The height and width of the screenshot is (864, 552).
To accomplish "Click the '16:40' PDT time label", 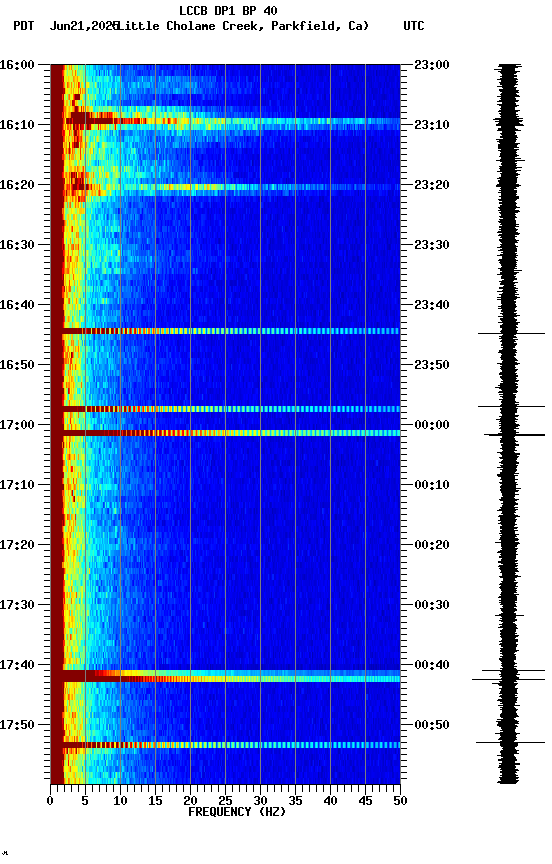I will click(17, 305).
